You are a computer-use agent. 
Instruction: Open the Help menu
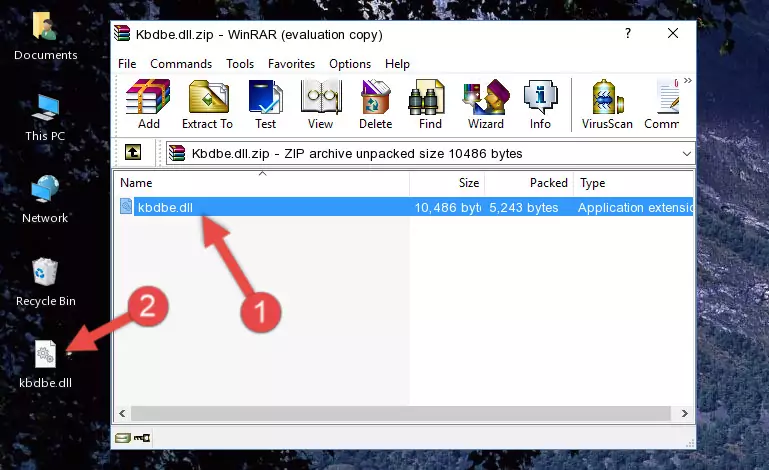397,64
